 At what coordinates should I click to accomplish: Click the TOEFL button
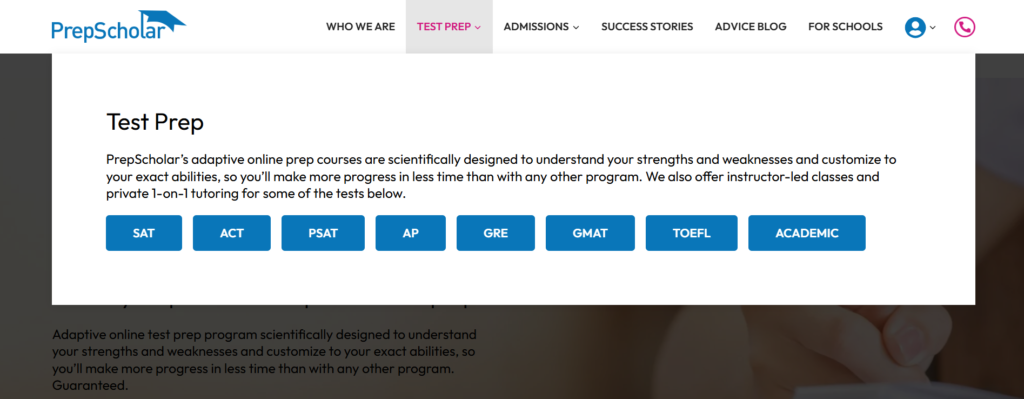(x=692, y=233)
